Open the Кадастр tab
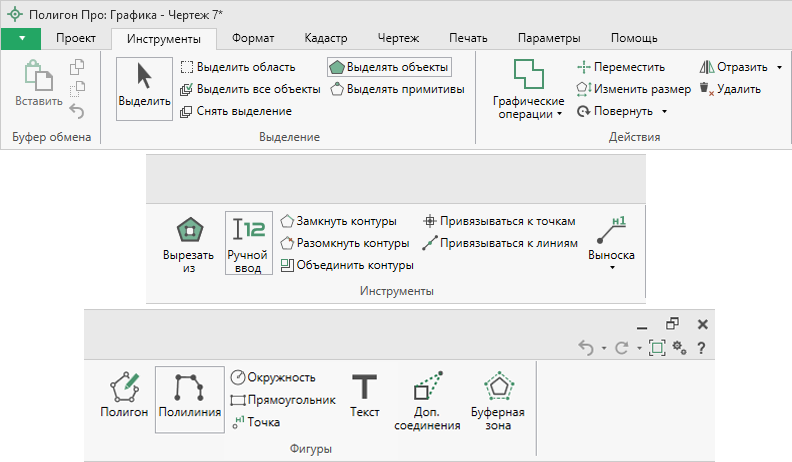 coord(326,39)
